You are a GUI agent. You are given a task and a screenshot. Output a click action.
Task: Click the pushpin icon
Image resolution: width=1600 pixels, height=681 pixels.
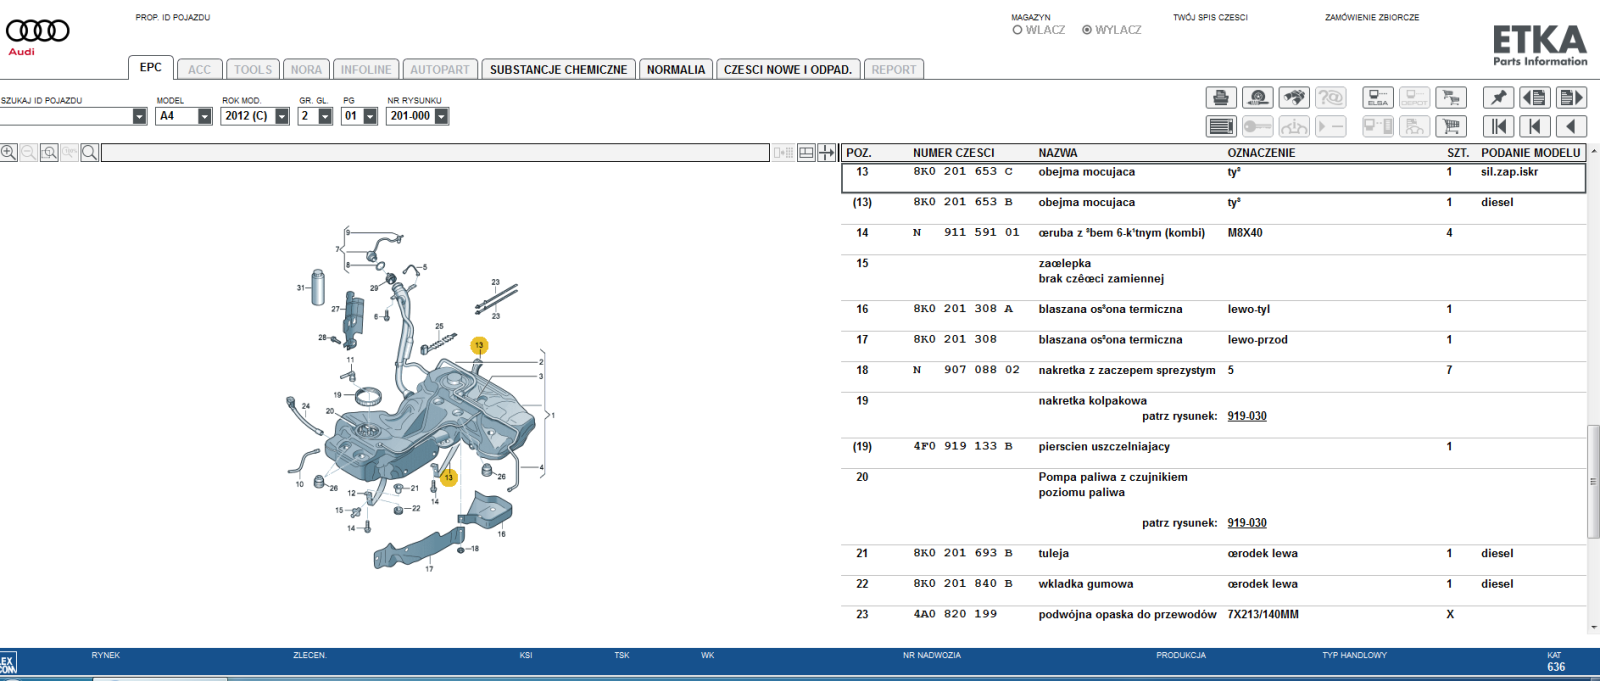point(1498,97)
